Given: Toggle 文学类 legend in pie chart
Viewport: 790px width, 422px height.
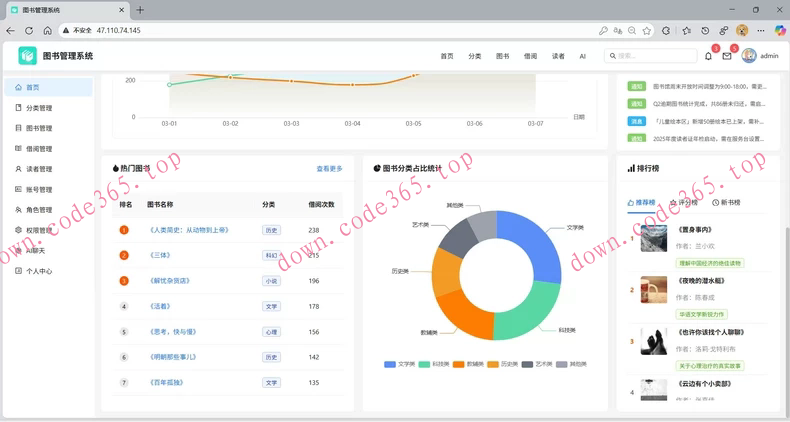Looking at the screenshot, I should pos(399,364).
